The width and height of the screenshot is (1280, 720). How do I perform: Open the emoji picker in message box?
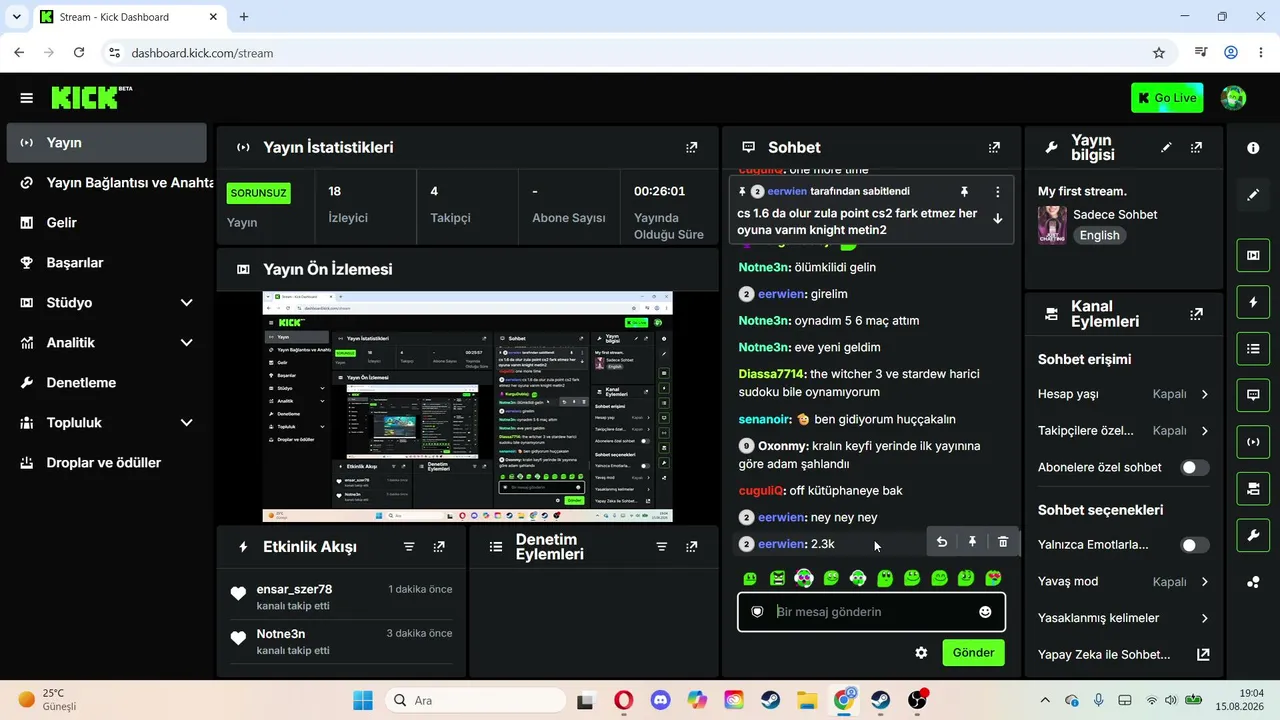985,612
